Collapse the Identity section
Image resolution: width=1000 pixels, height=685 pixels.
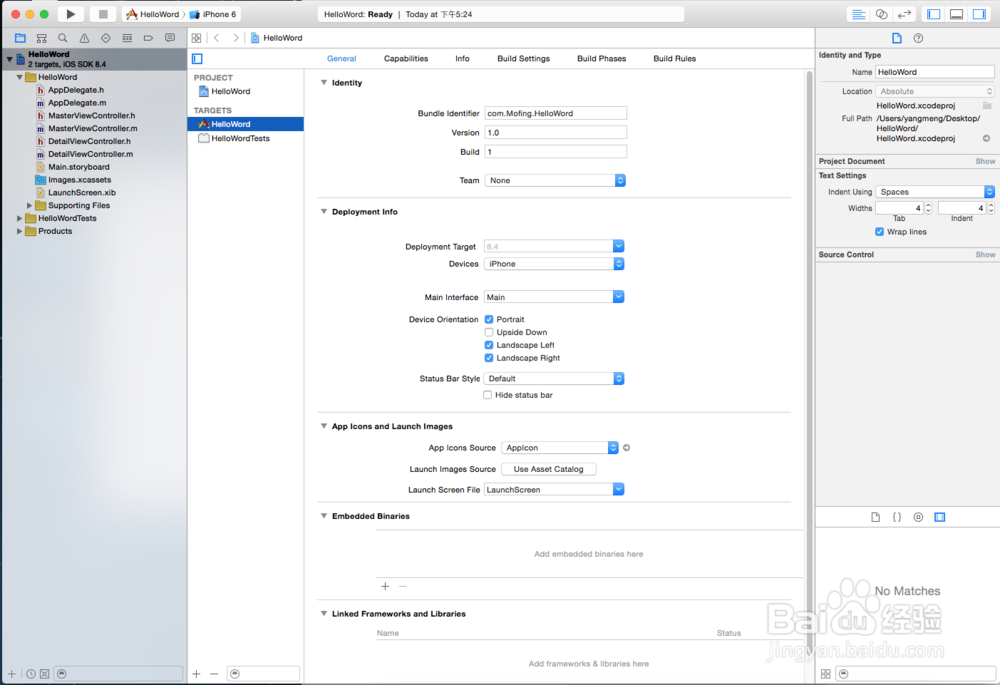pos(323,83)
